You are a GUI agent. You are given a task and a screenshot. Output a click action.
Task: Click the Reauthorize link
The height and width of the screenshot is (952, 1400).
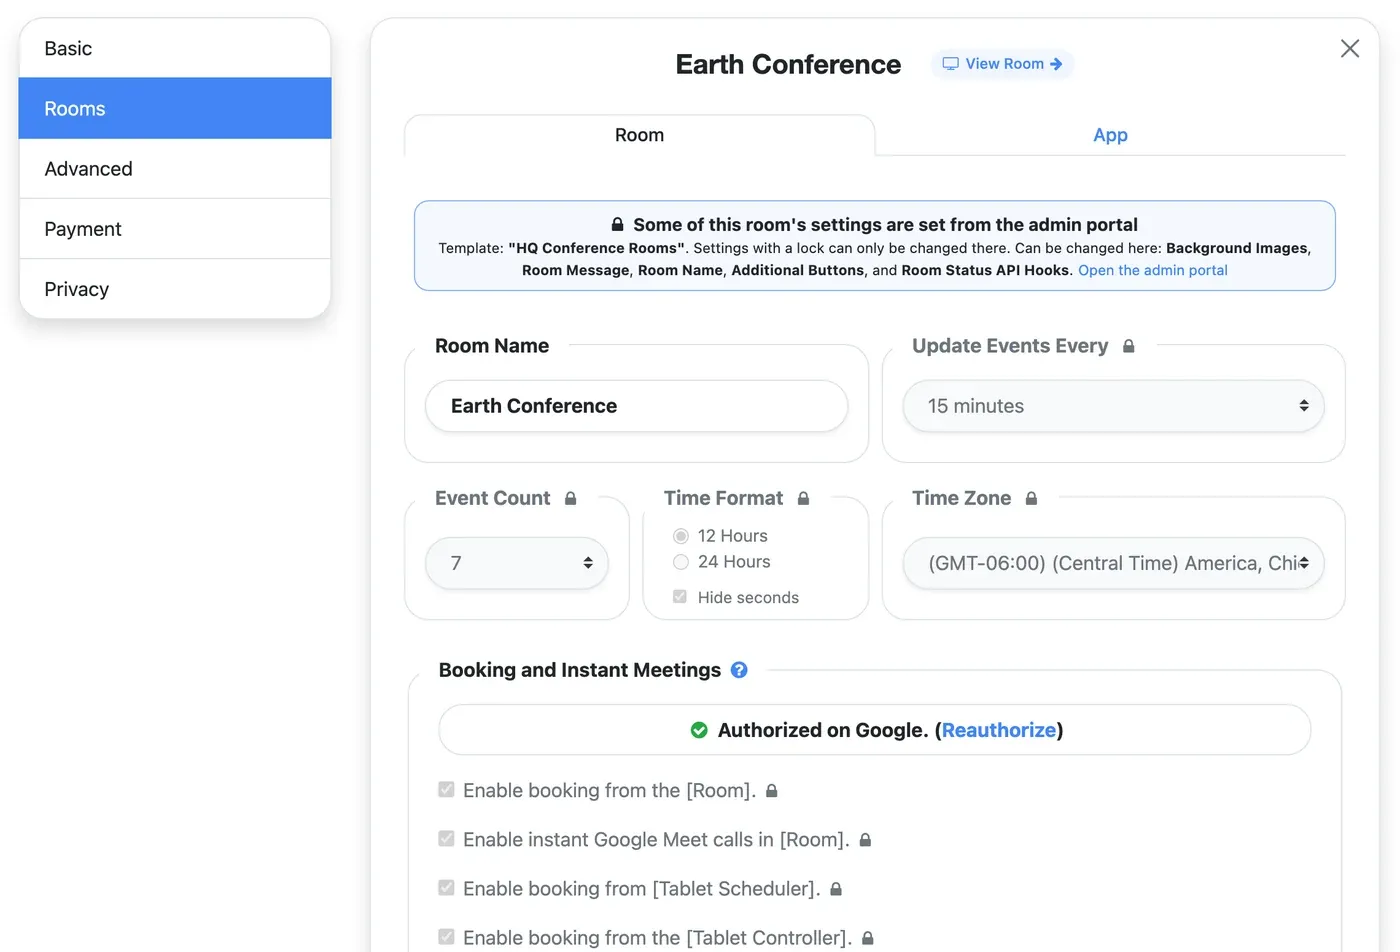pyautogui.click(x=999, y=730)
